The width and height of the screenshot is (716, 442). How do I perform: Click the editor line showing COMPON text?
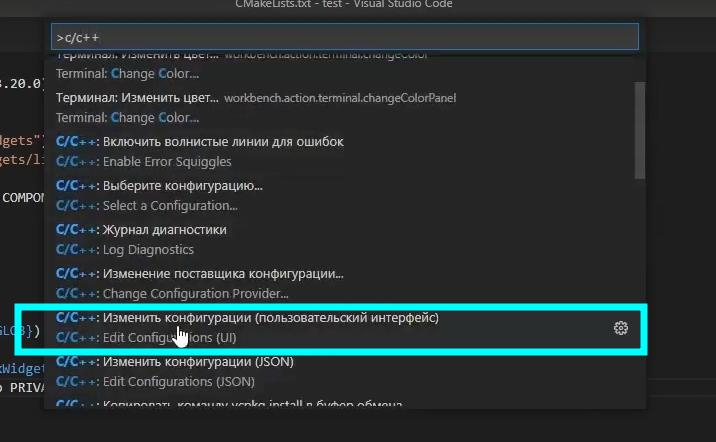tap(22, 197)
